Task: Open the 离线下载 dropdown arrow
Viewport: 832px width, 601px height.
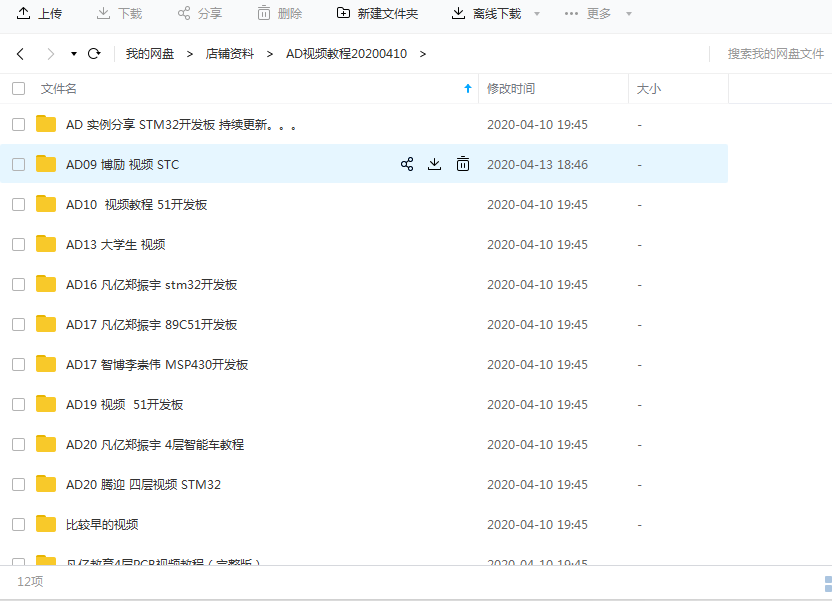Action: tap(536, 13)
